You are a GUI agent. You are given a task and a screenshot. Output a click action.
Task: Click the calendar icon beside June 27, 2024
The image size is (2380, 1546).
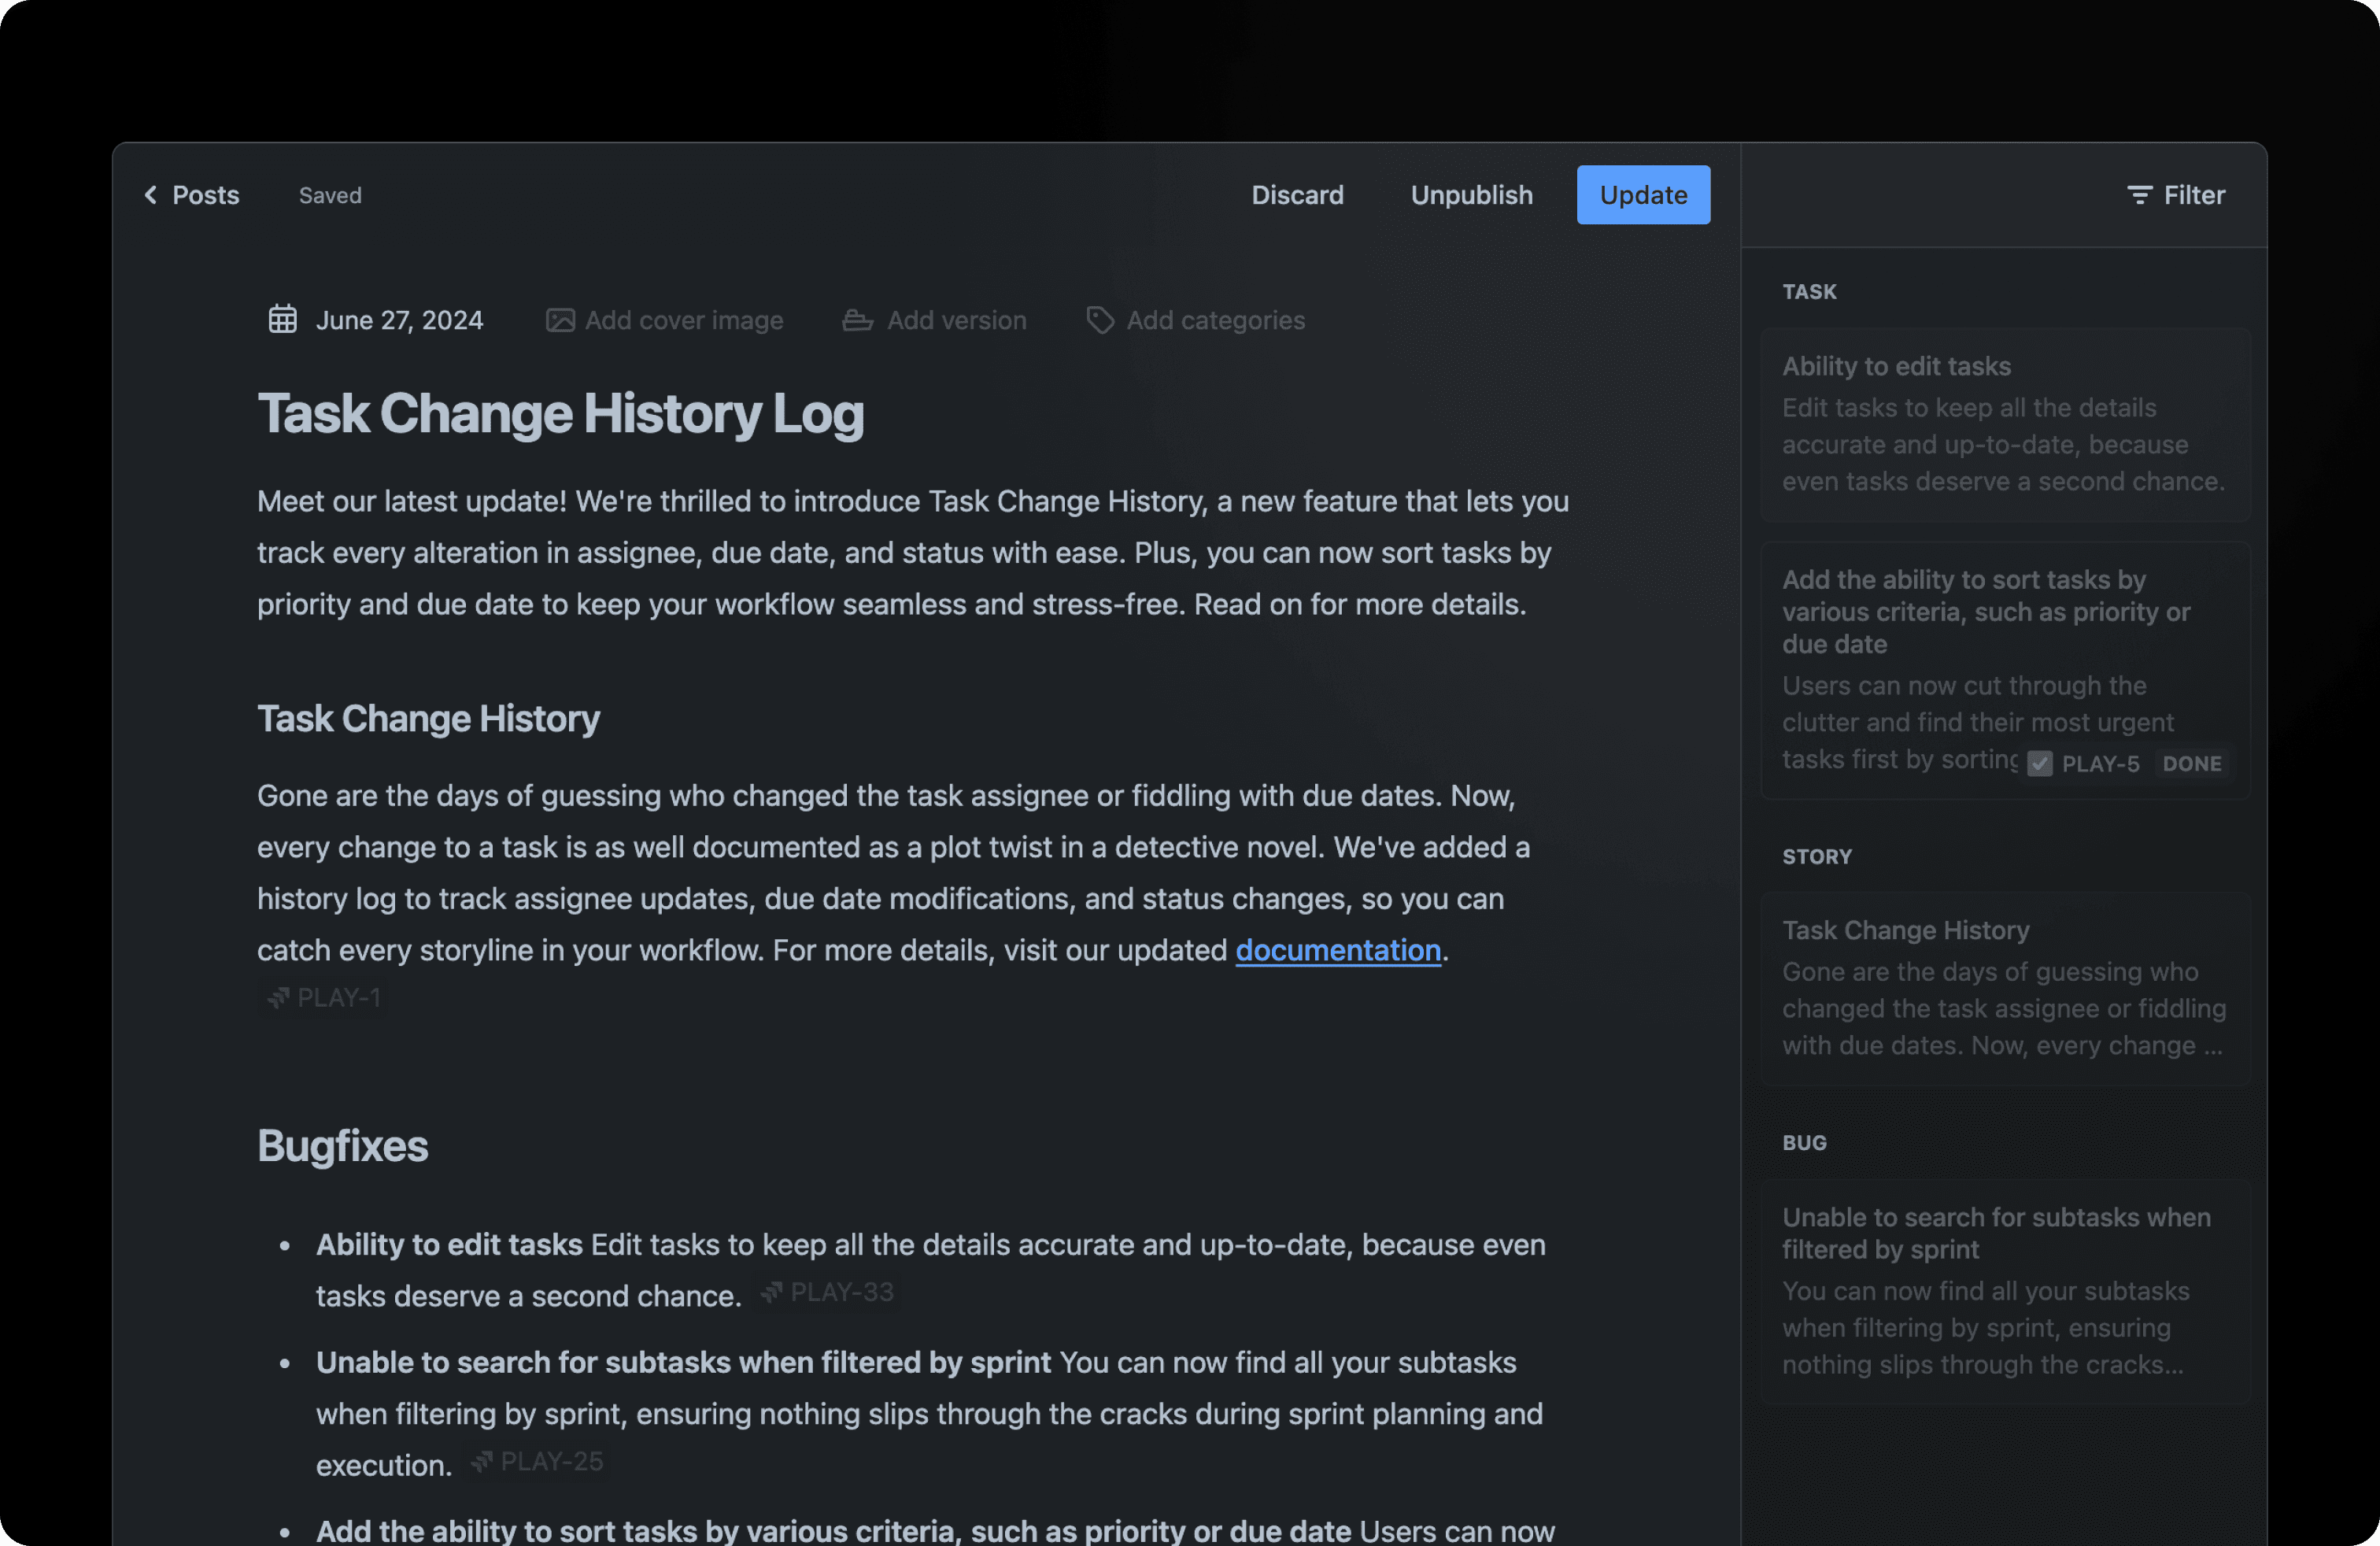click(283, 319)
